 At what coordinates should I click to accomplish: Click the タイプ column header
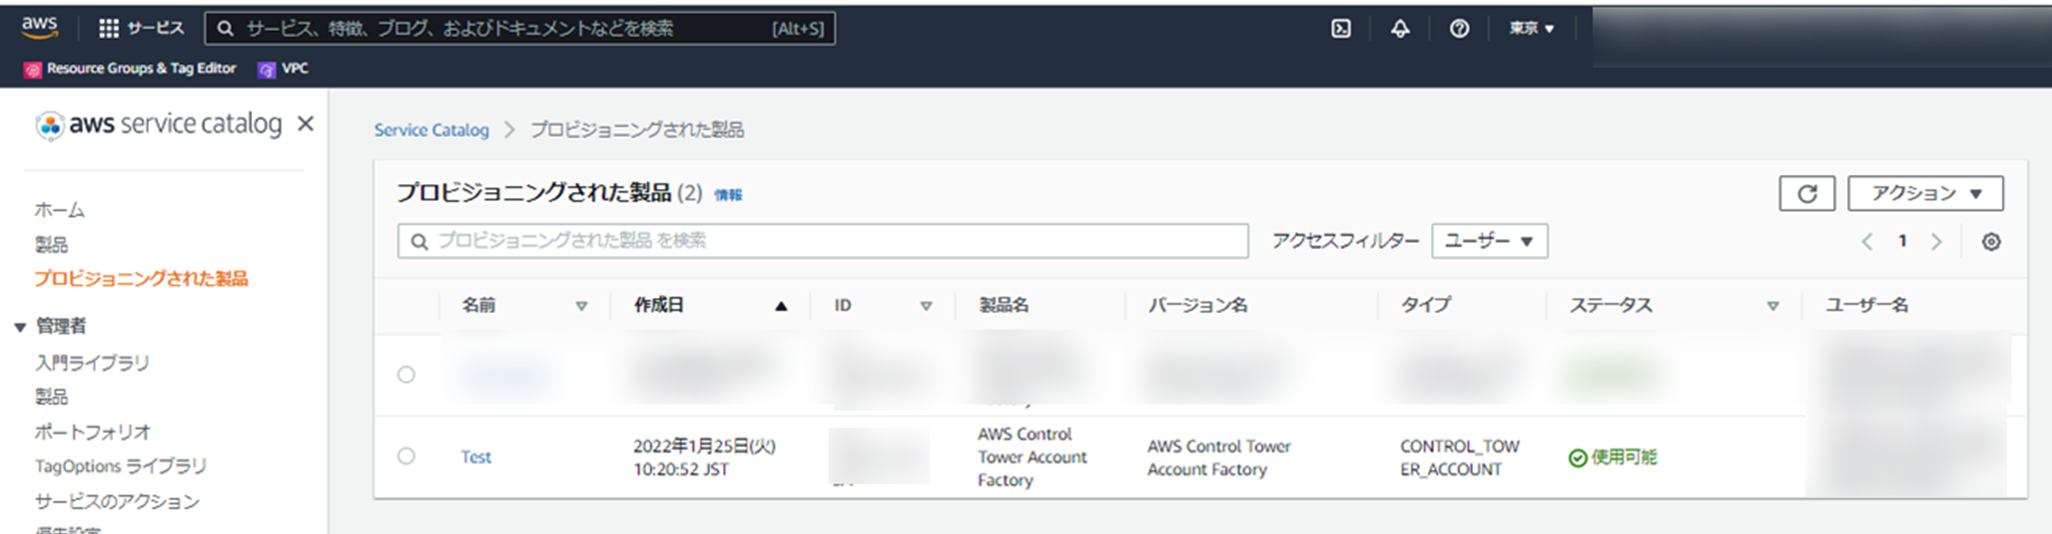(x=1424, y=305)
